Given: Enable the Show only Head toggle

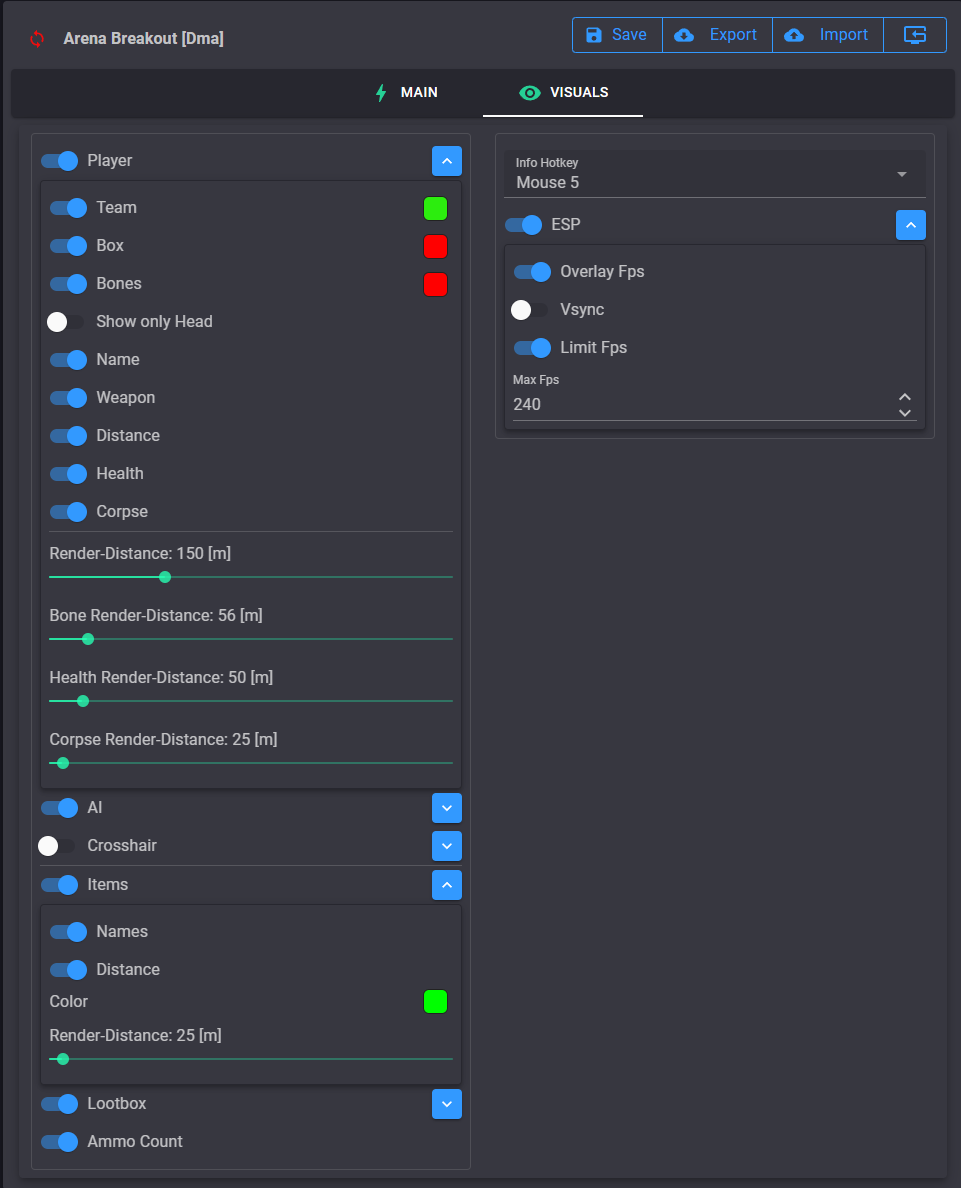Looking at the screenshot, I should tap(66, 322).
